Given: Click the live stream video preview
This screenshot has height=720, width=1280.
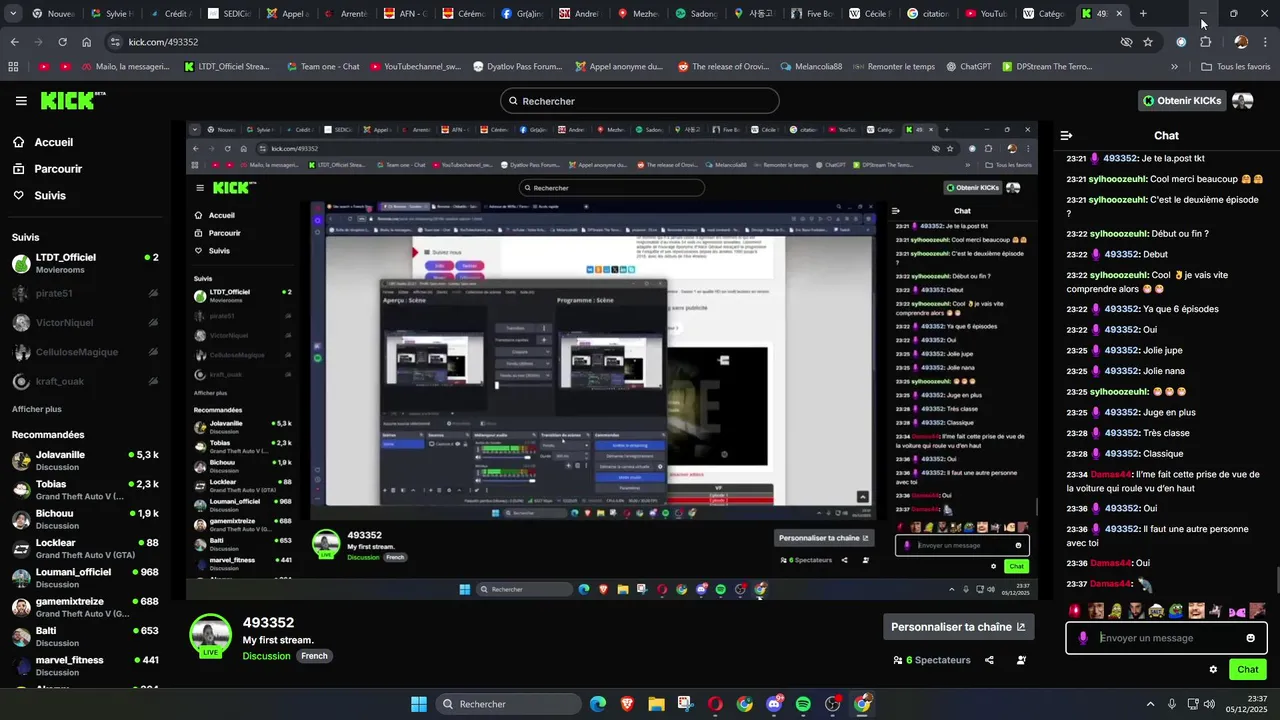Looking at the screenshot, I should pos(612,361).
